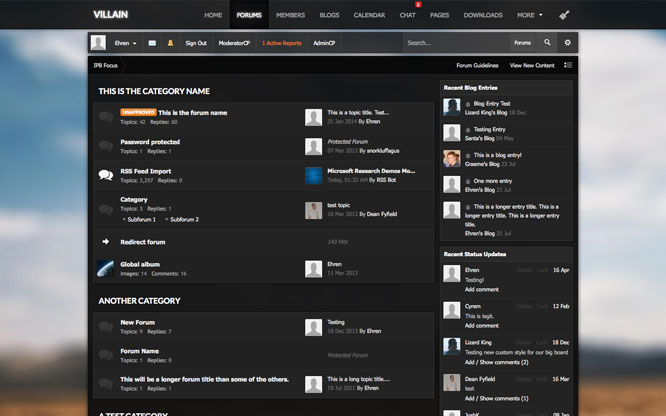Screen dimensions: 666x416
Task: Click the Sign Out link
Action: coord(196,43)
